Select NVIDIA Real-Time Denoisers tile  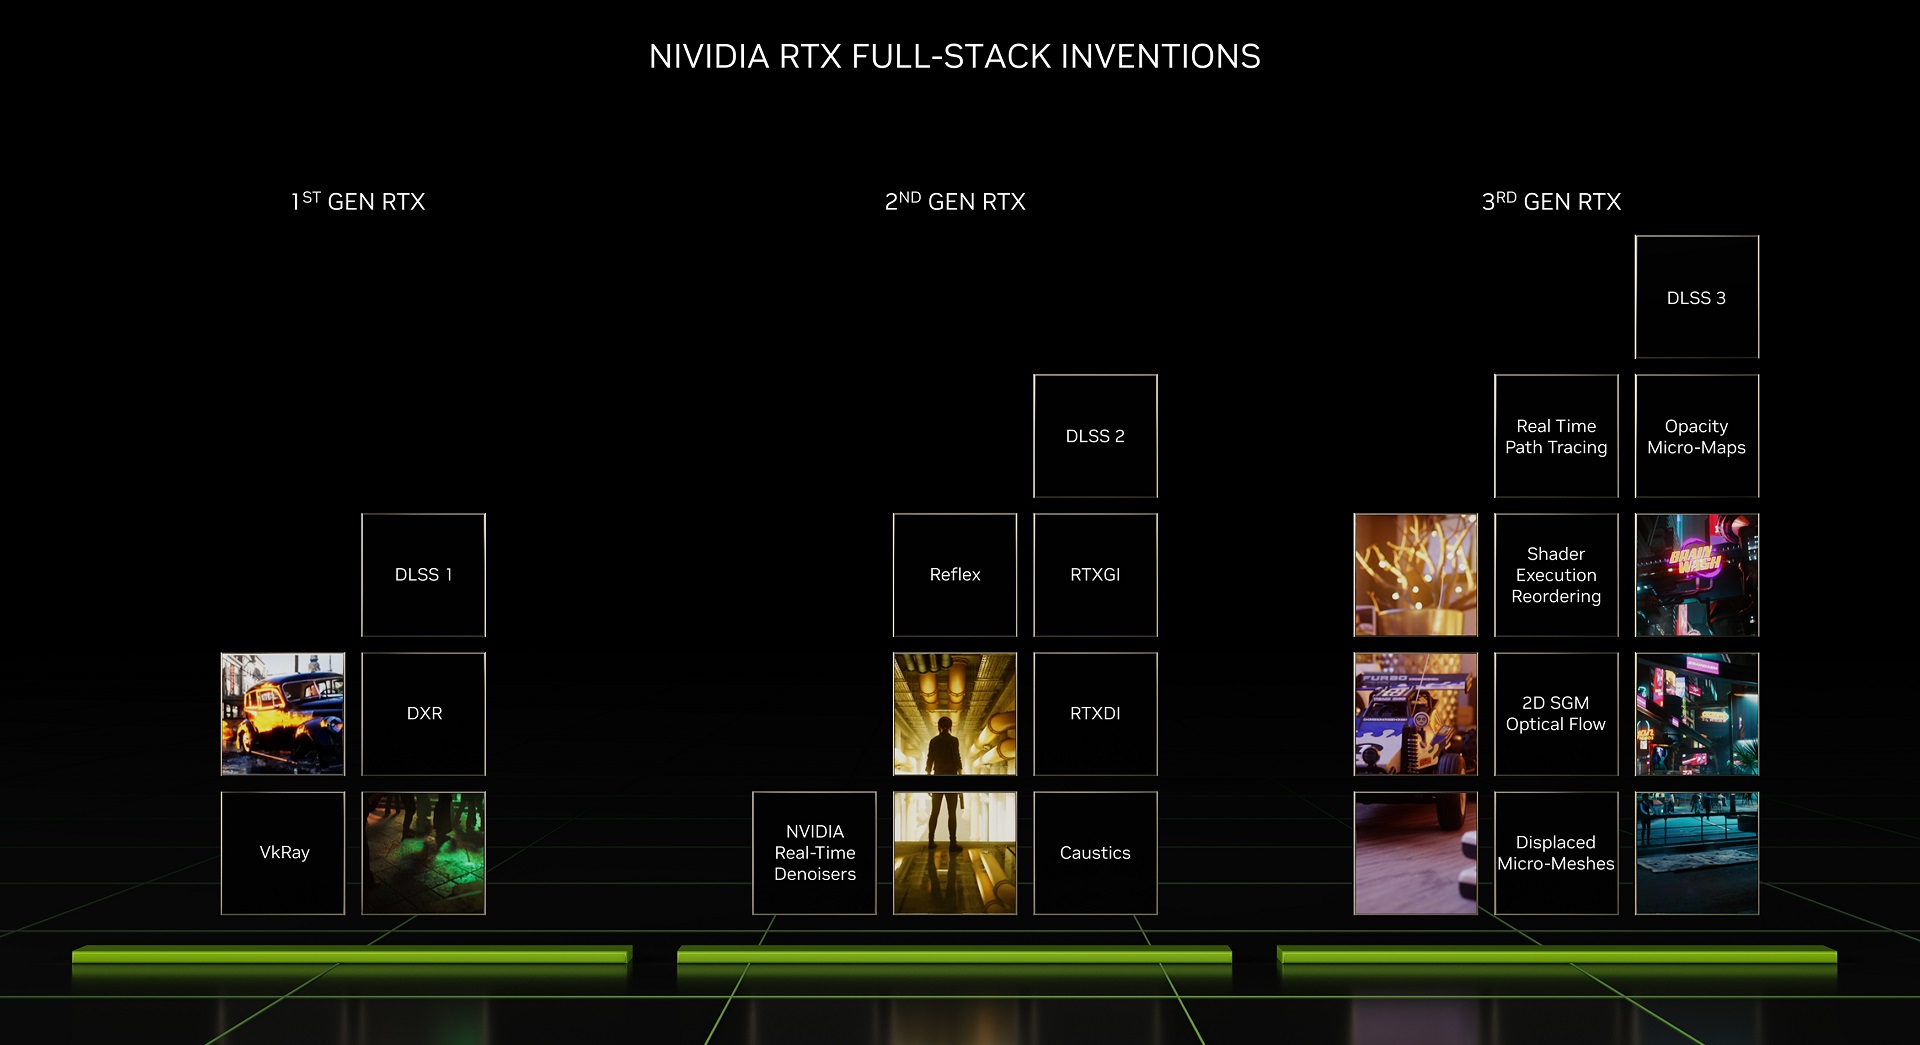coord(814,853)
